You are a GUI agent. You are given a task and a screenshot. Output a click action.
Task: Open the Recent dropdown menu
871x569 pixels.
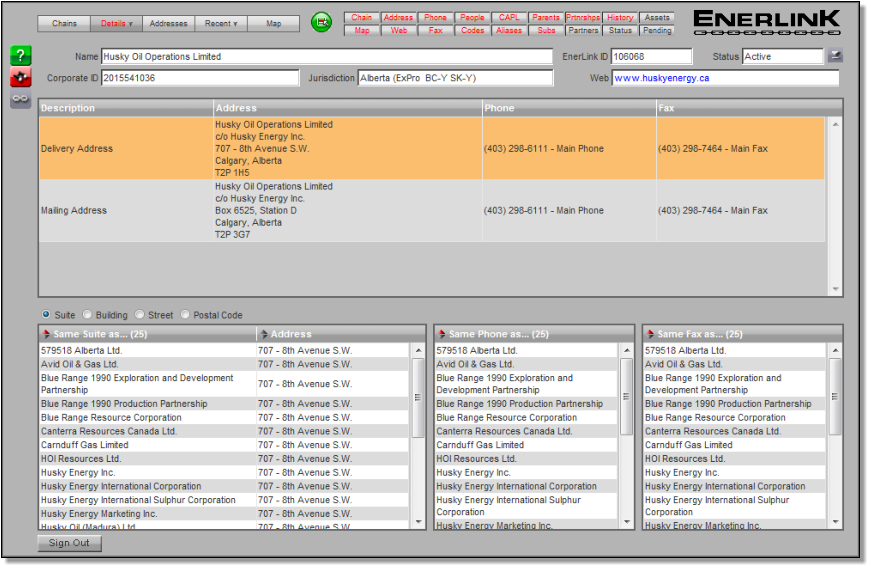(x=221, y=23)
